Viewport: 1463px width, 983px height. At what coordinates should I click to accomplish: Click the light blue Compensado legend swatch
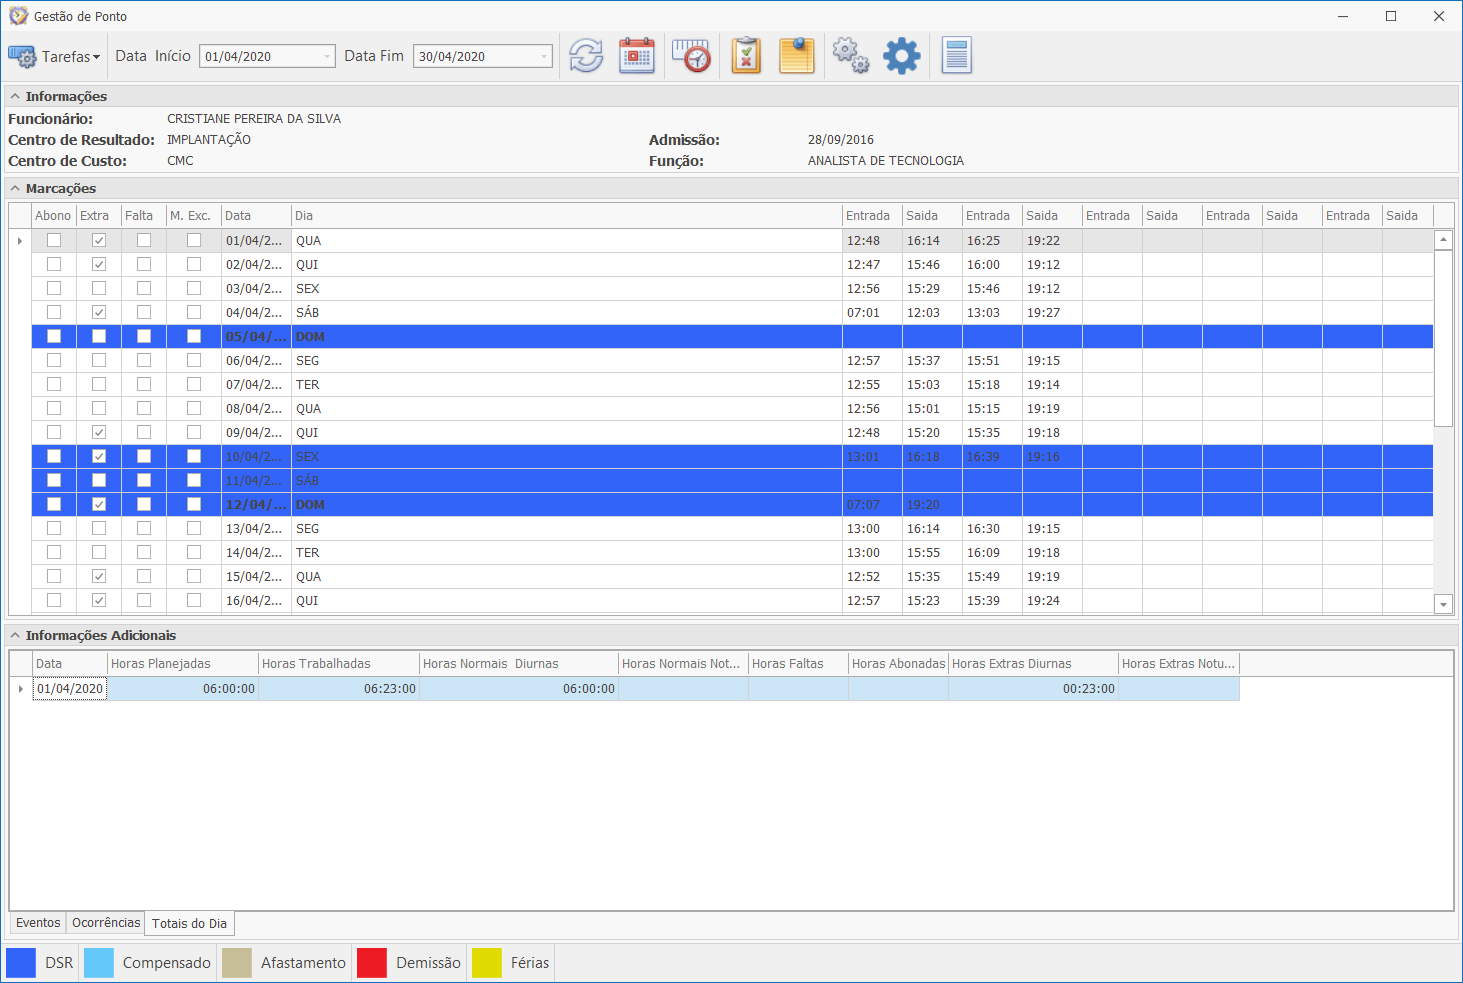[99, 963]
